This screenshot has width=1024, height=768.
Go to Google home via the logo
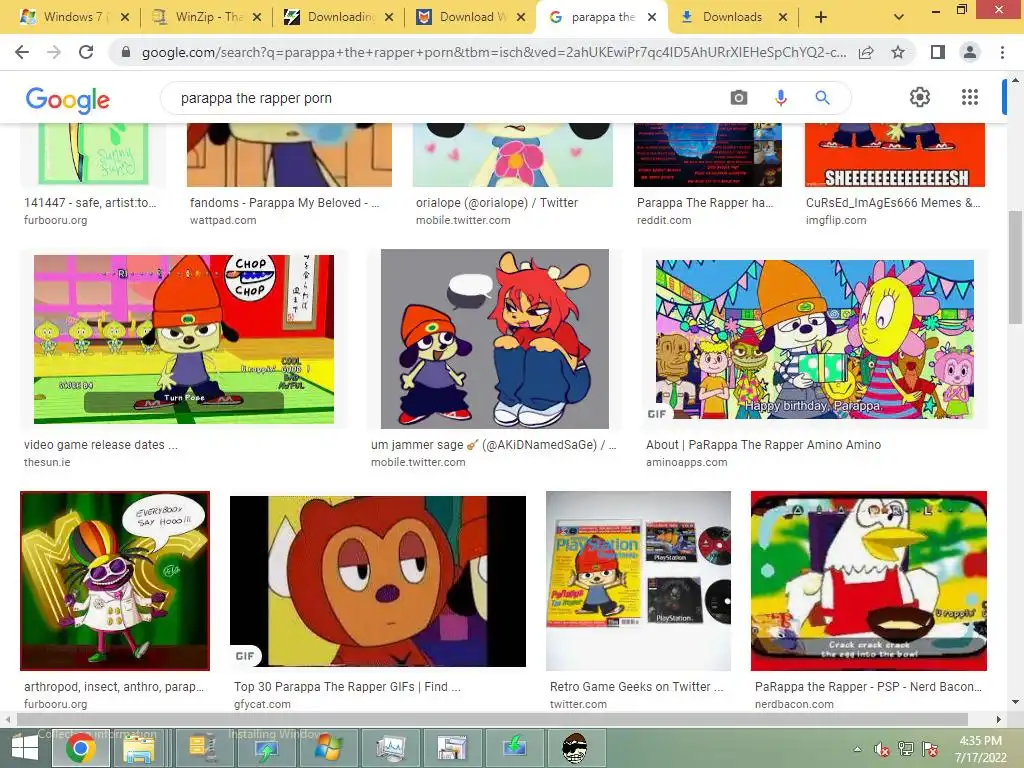[x=67, y=100]
